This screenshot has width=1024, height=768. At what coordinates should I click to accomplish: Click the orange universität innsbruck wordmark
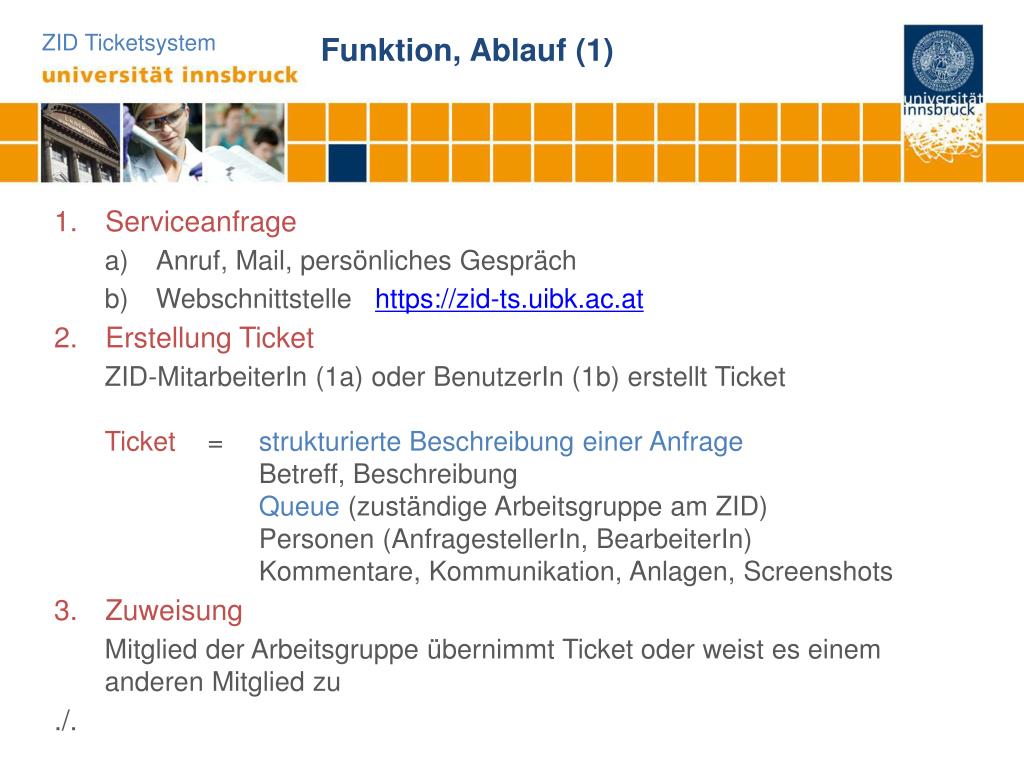[x=170, y=74]
